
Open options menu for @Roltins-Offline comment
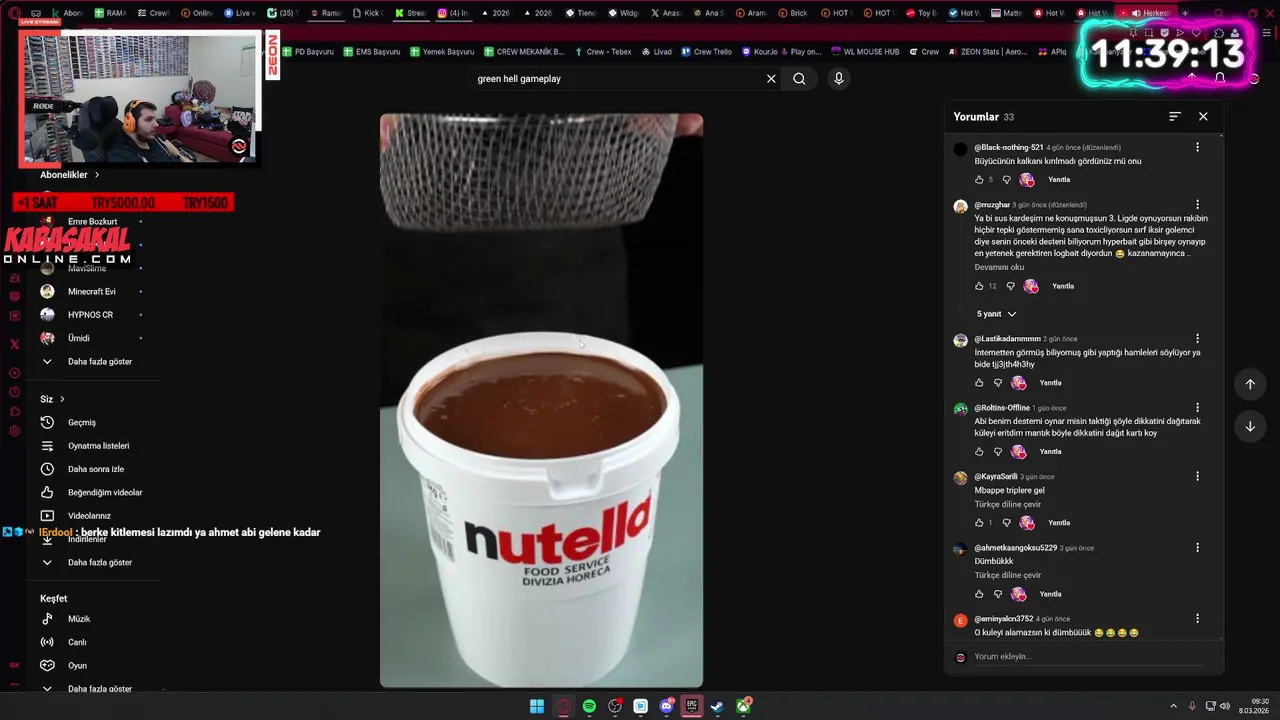click(x=1197, y=408)
